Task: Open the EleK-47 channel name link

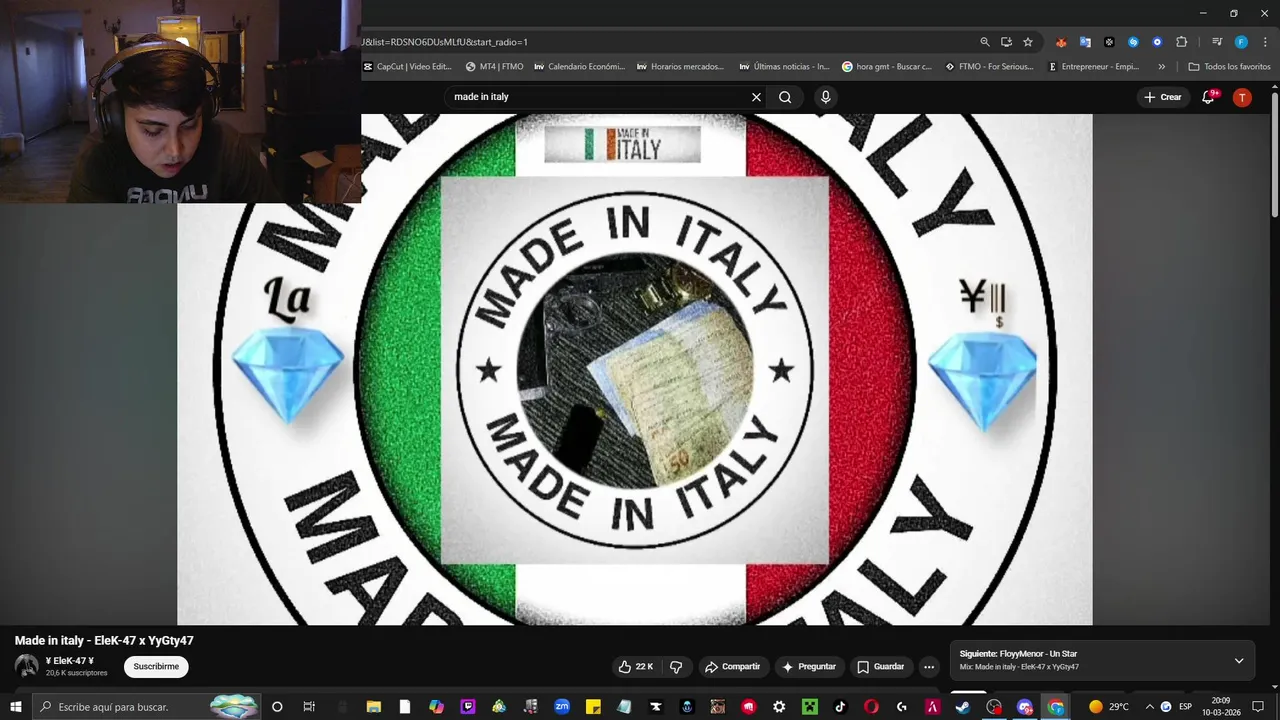Action: tap(70, 661)
